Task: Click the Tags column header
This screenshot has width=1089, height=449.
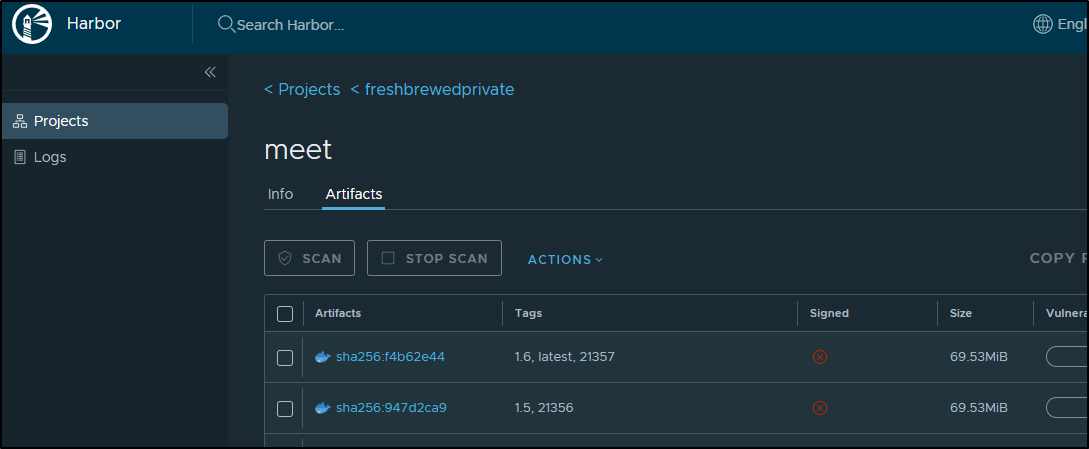Action: (529, 313)
